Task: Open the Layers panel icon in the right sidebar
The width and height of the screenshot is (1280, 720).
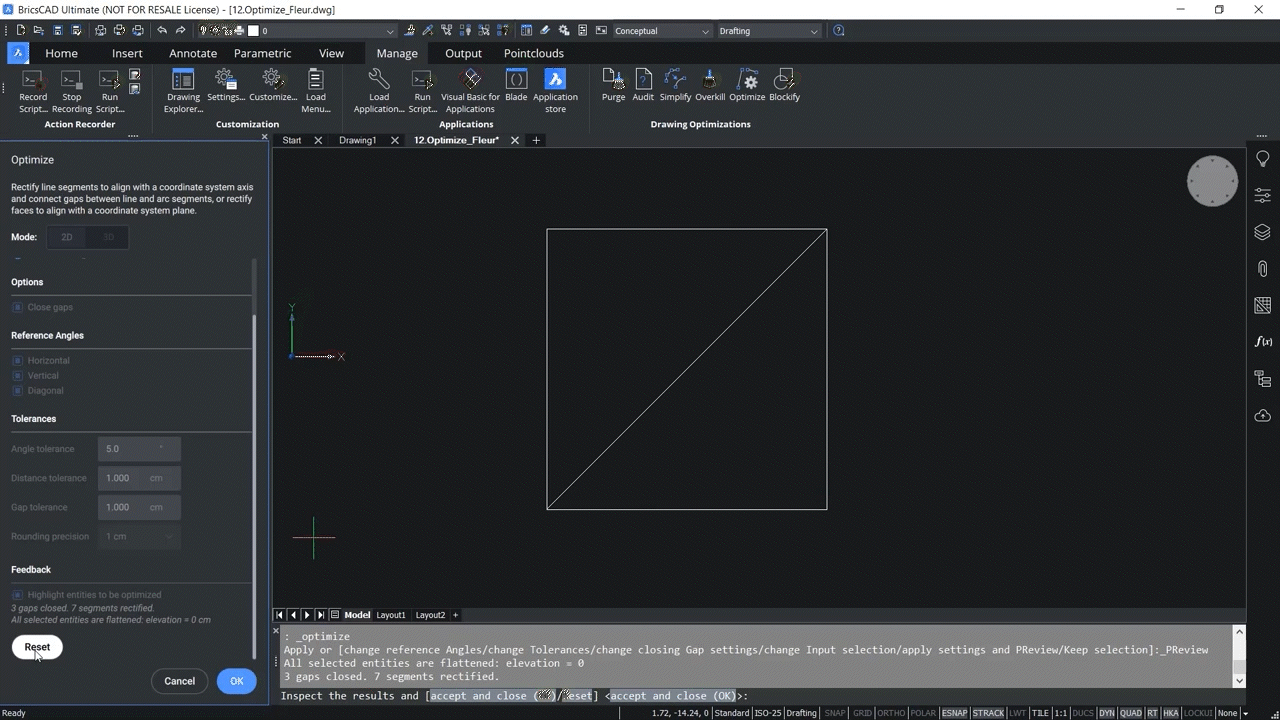Action: pos(1262,232)
